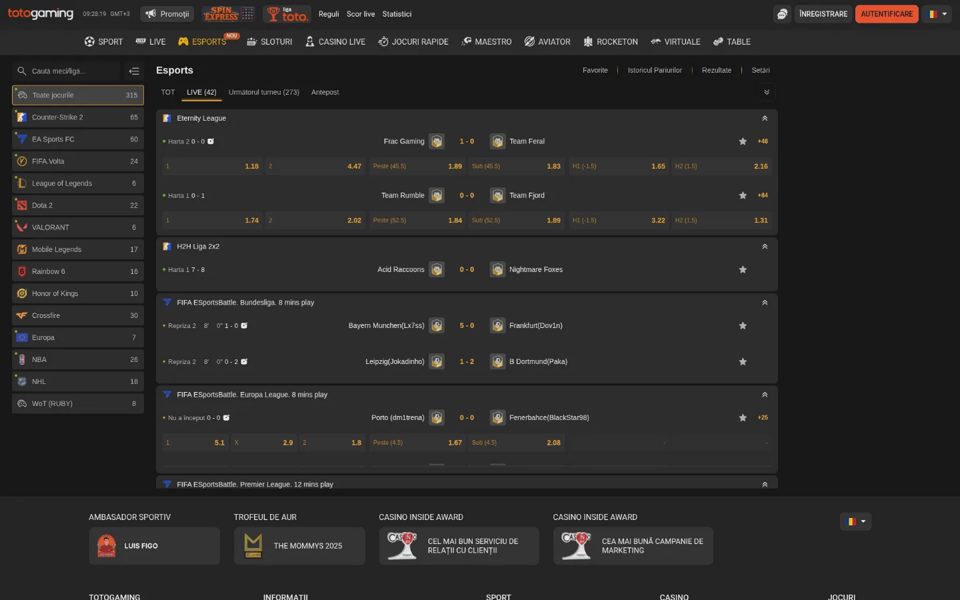Click the ÎNREGISTRARE button

pos(823,14)
